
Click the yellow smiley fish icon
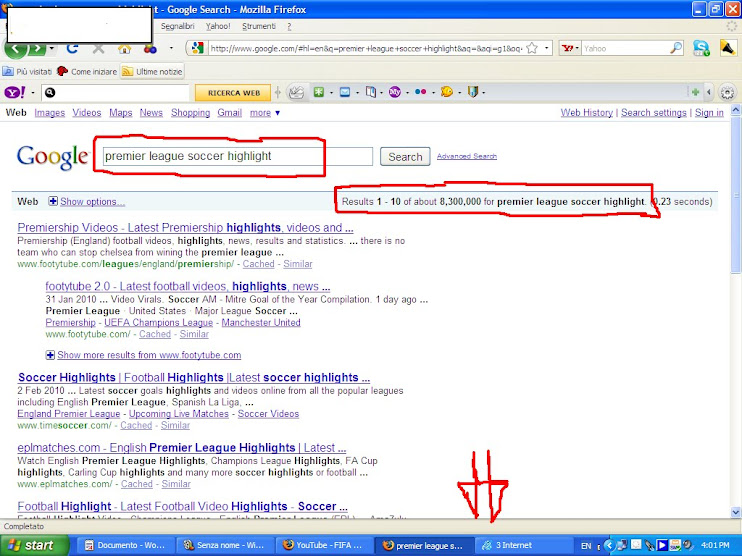(x=447, y=92)
